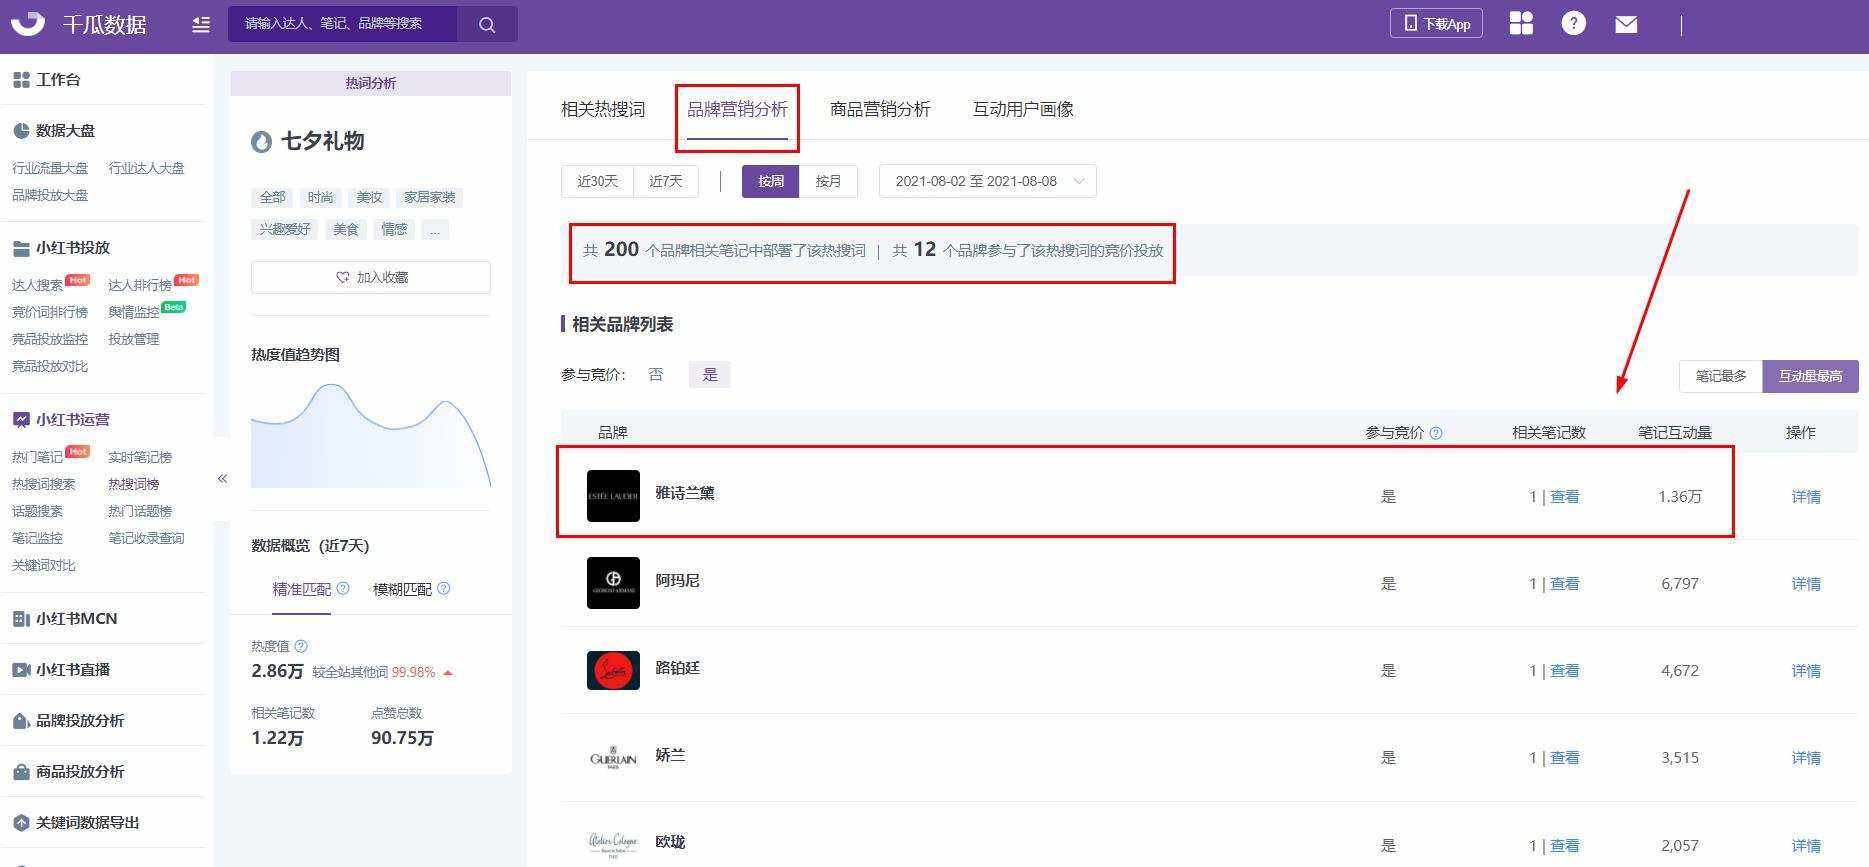Click the 雅诗兰黛 brand logo thumbnail
The height and width of the screenshot is (867, 1869).
pos(613,496)
